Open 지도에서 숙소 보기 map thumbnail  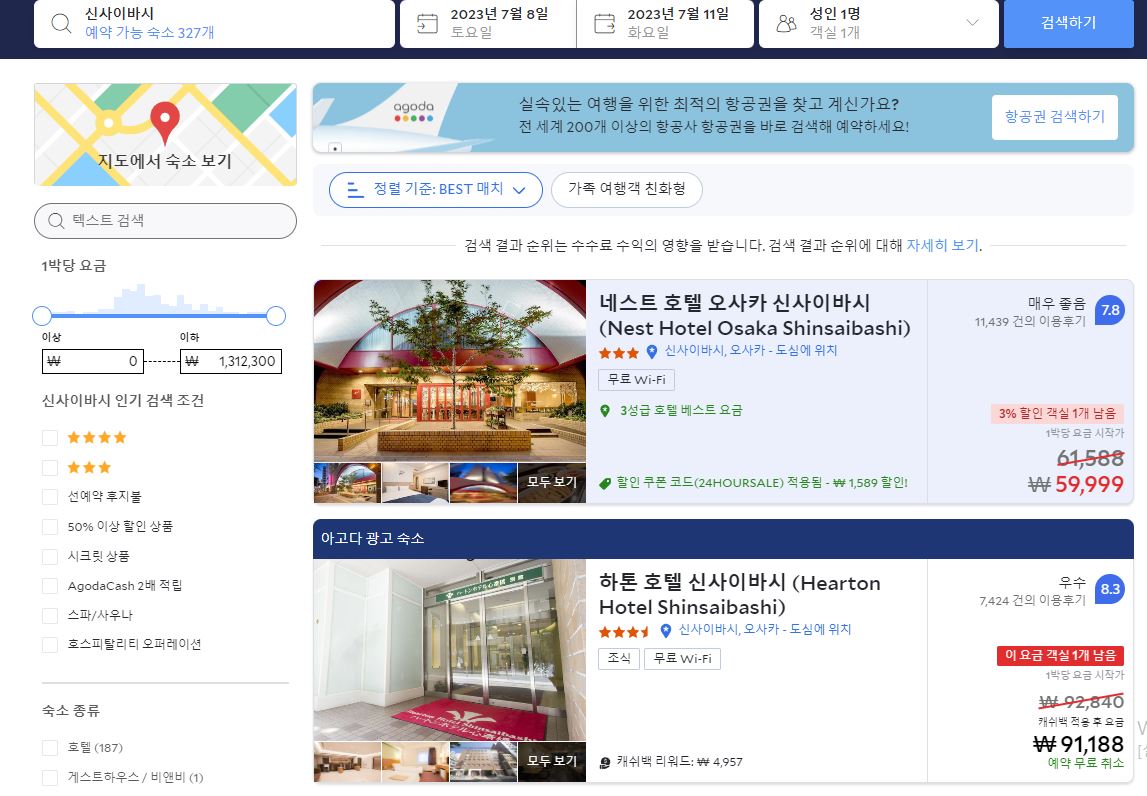tap(165, 135)
